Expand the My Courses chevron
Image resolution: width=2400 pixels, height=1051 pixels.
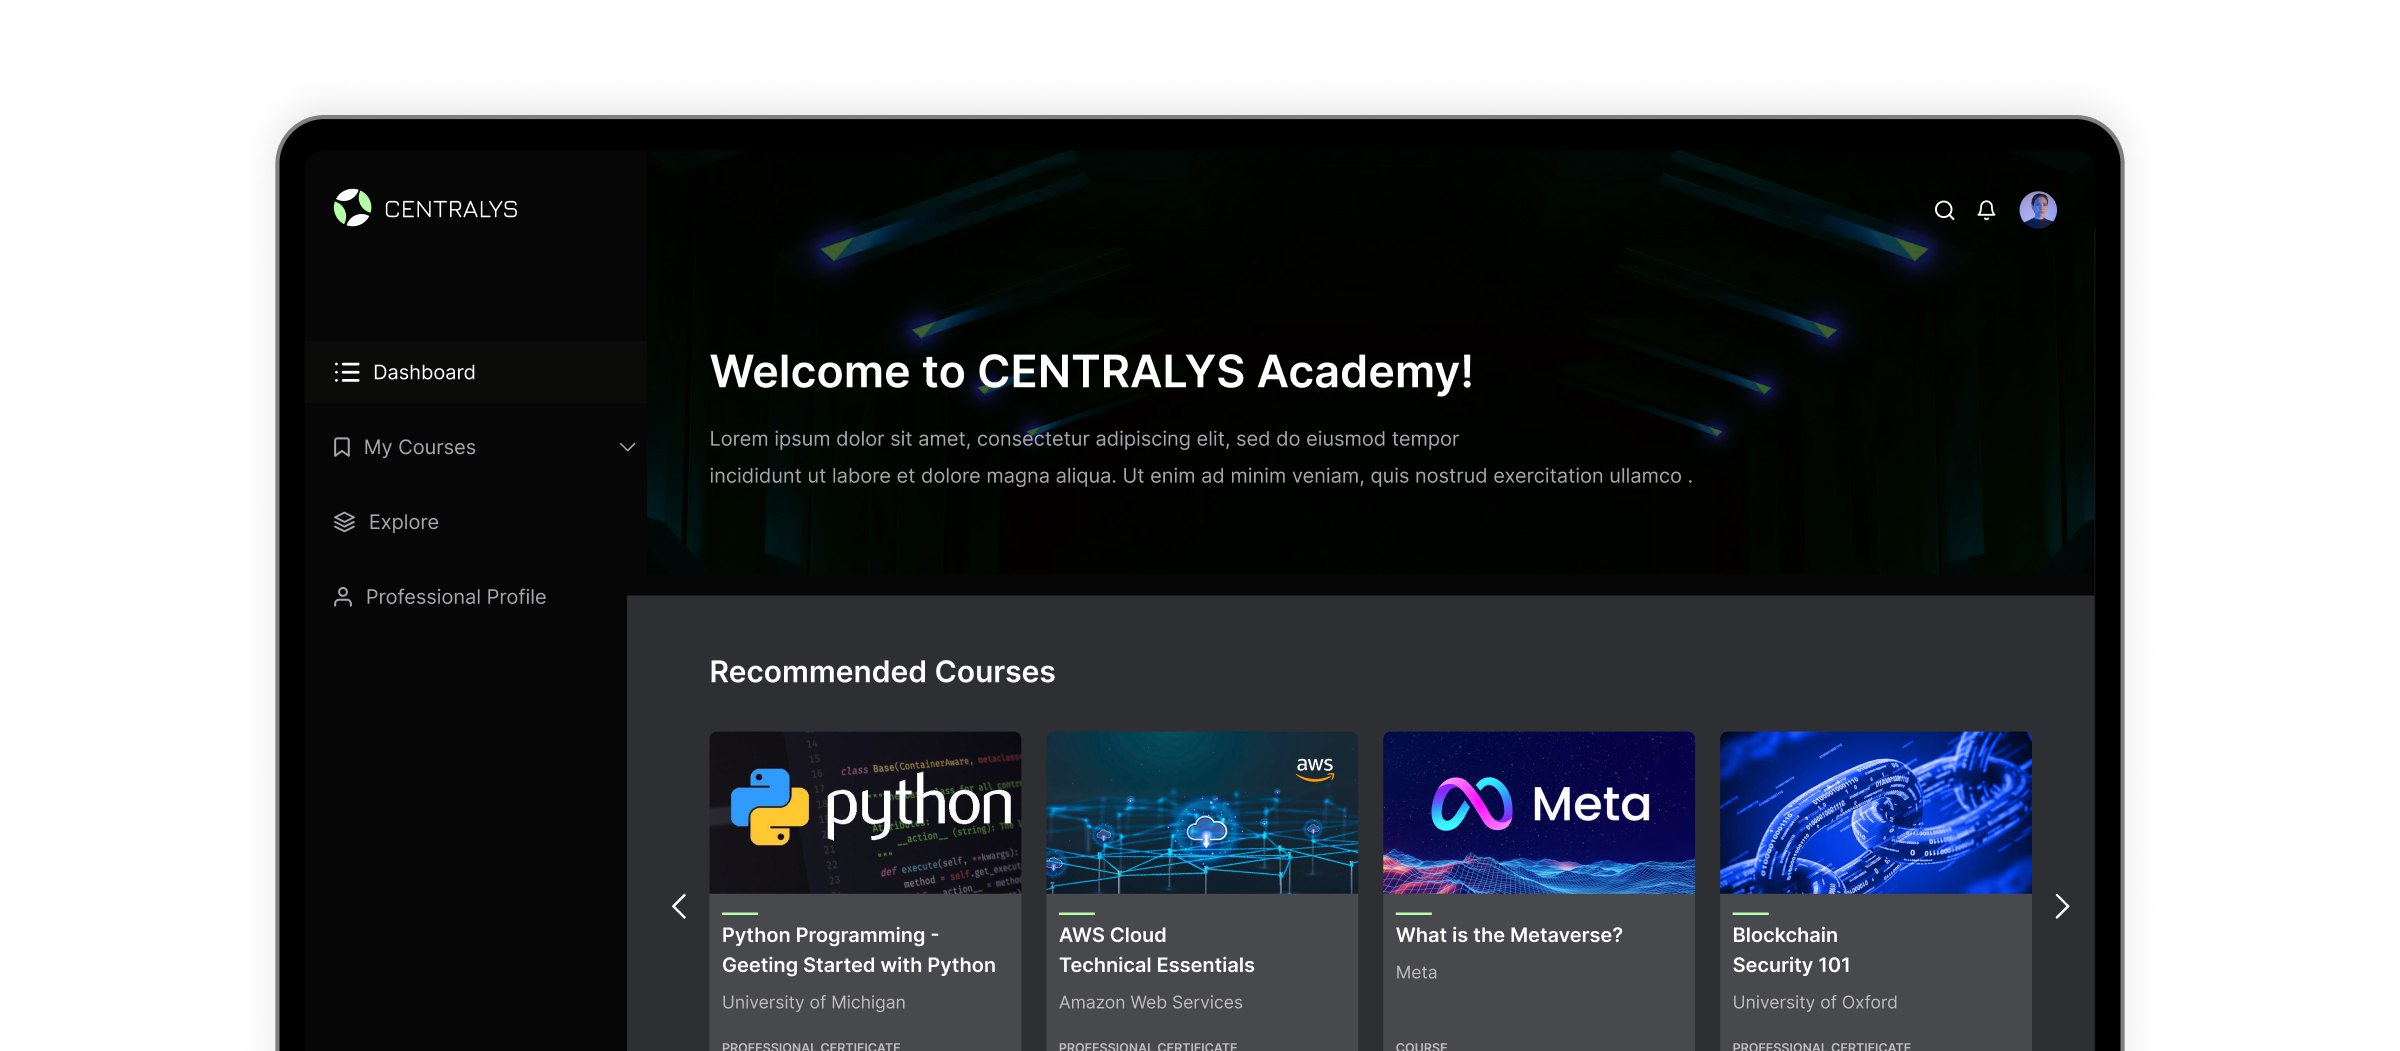(627, 447)
